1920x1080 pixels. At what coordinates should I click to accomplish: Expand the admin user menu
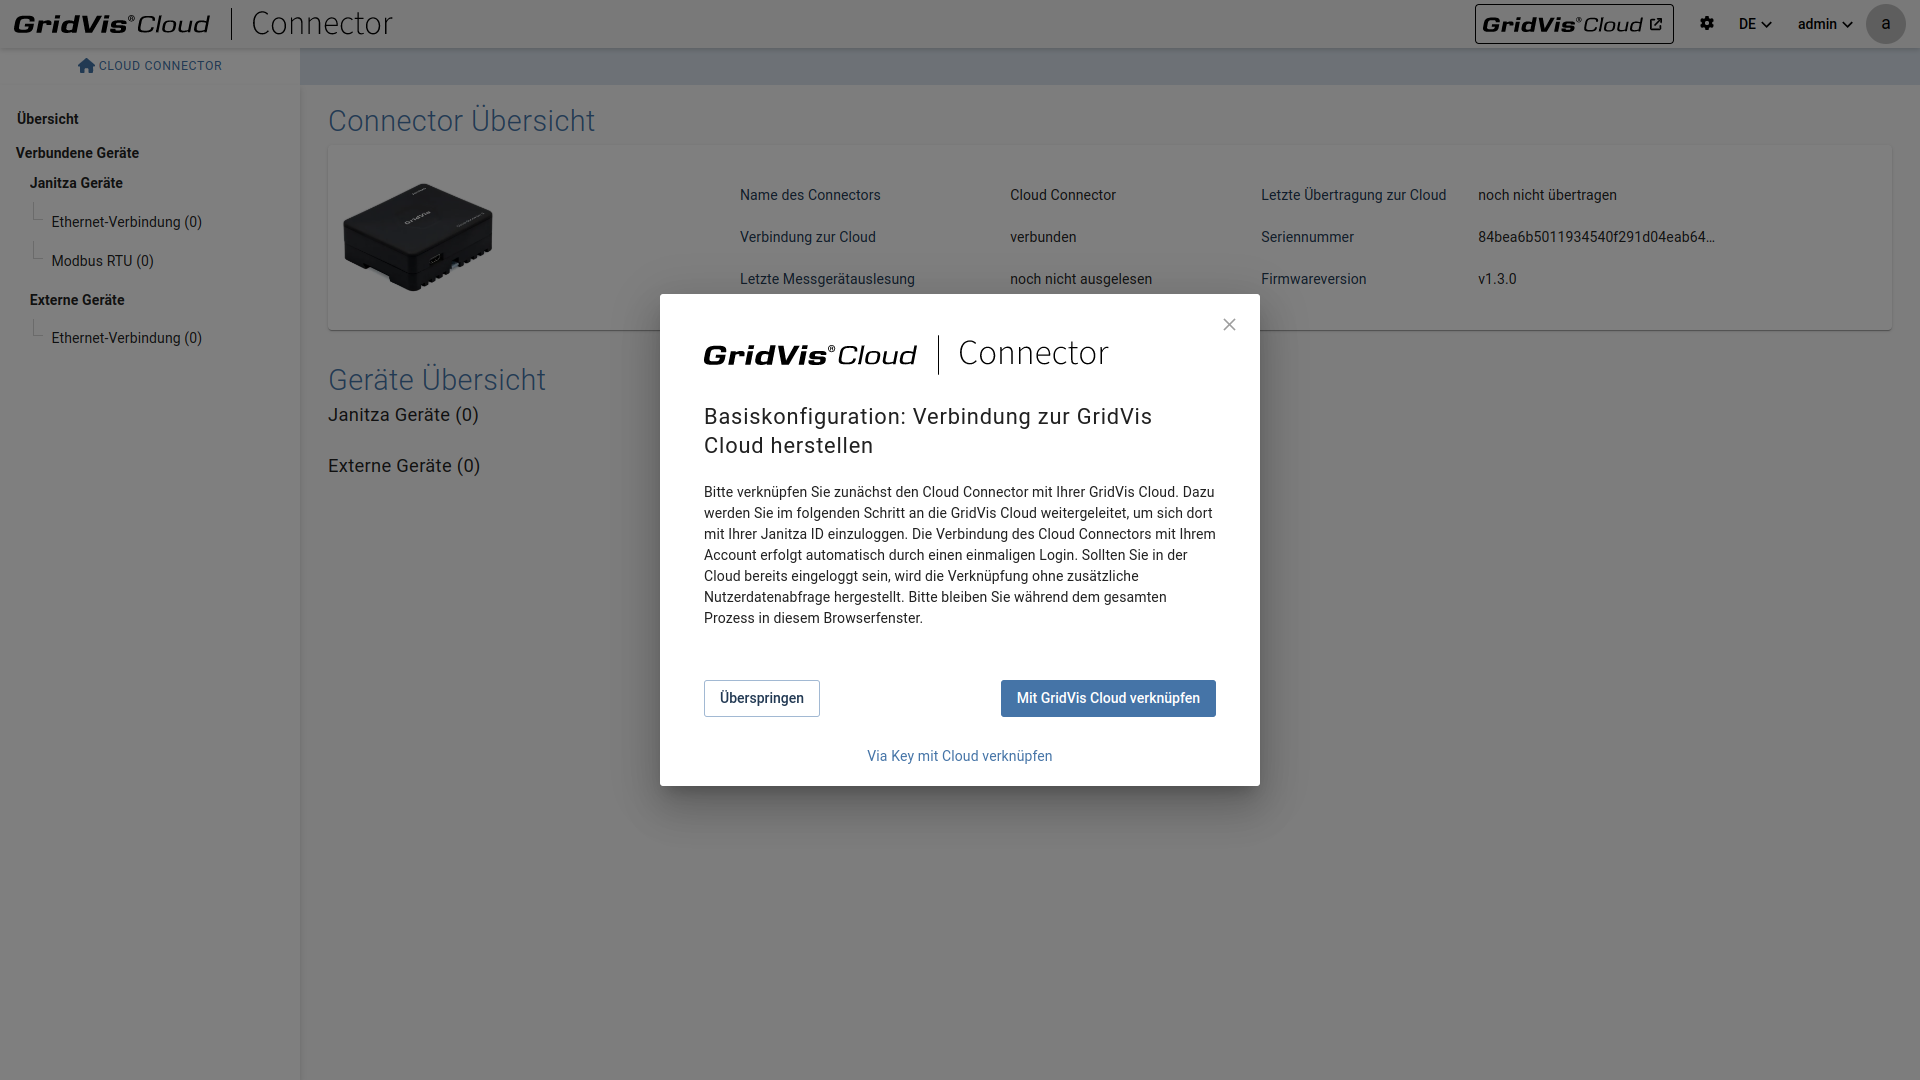1825,24
